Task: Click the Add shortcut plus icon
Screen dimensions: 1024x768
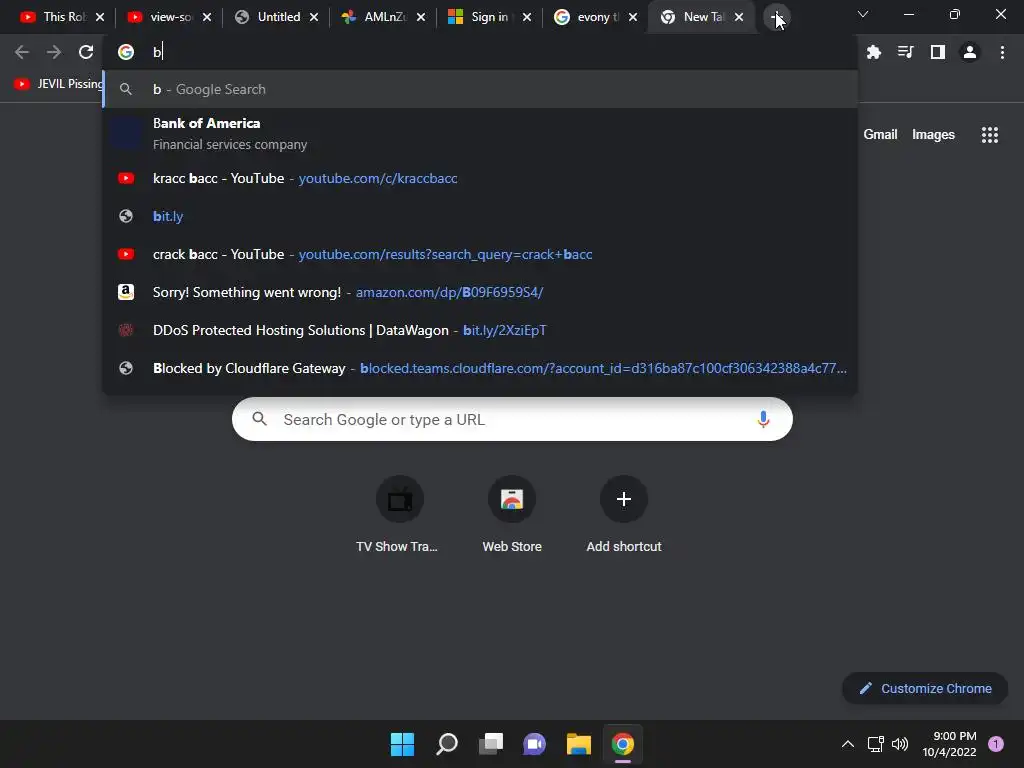Action: [624, 499]
